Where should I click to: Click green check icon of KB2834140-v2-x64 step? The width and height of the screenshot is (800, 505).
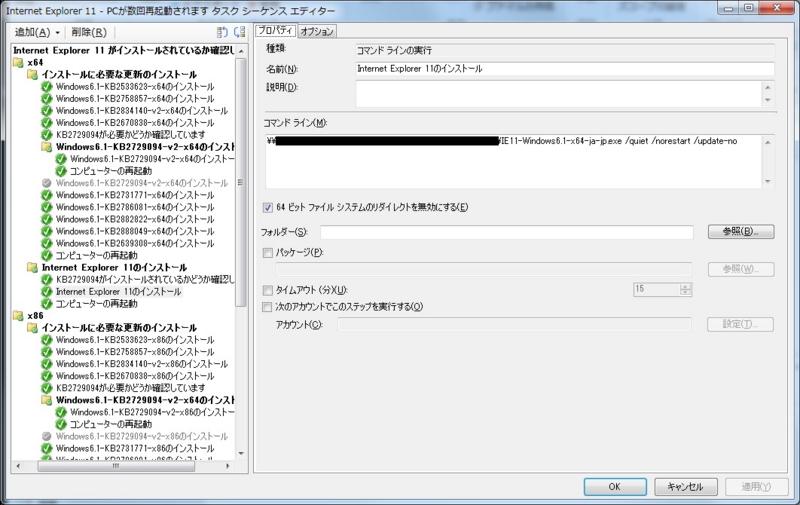(47, 111)
